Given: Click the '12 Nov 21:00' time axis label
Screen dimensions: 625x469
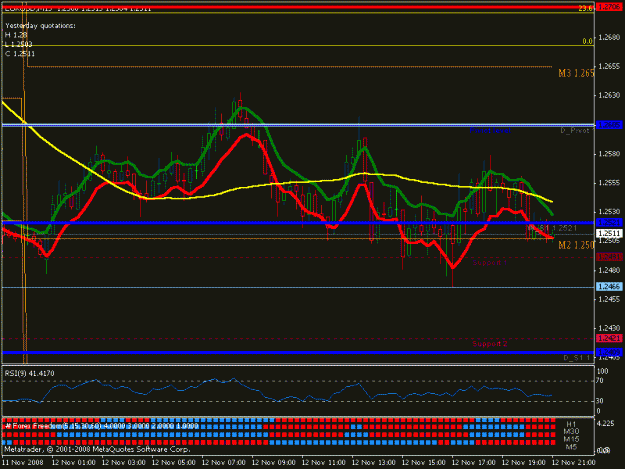Looking at the screenshot, I should (x=574, y=463).
